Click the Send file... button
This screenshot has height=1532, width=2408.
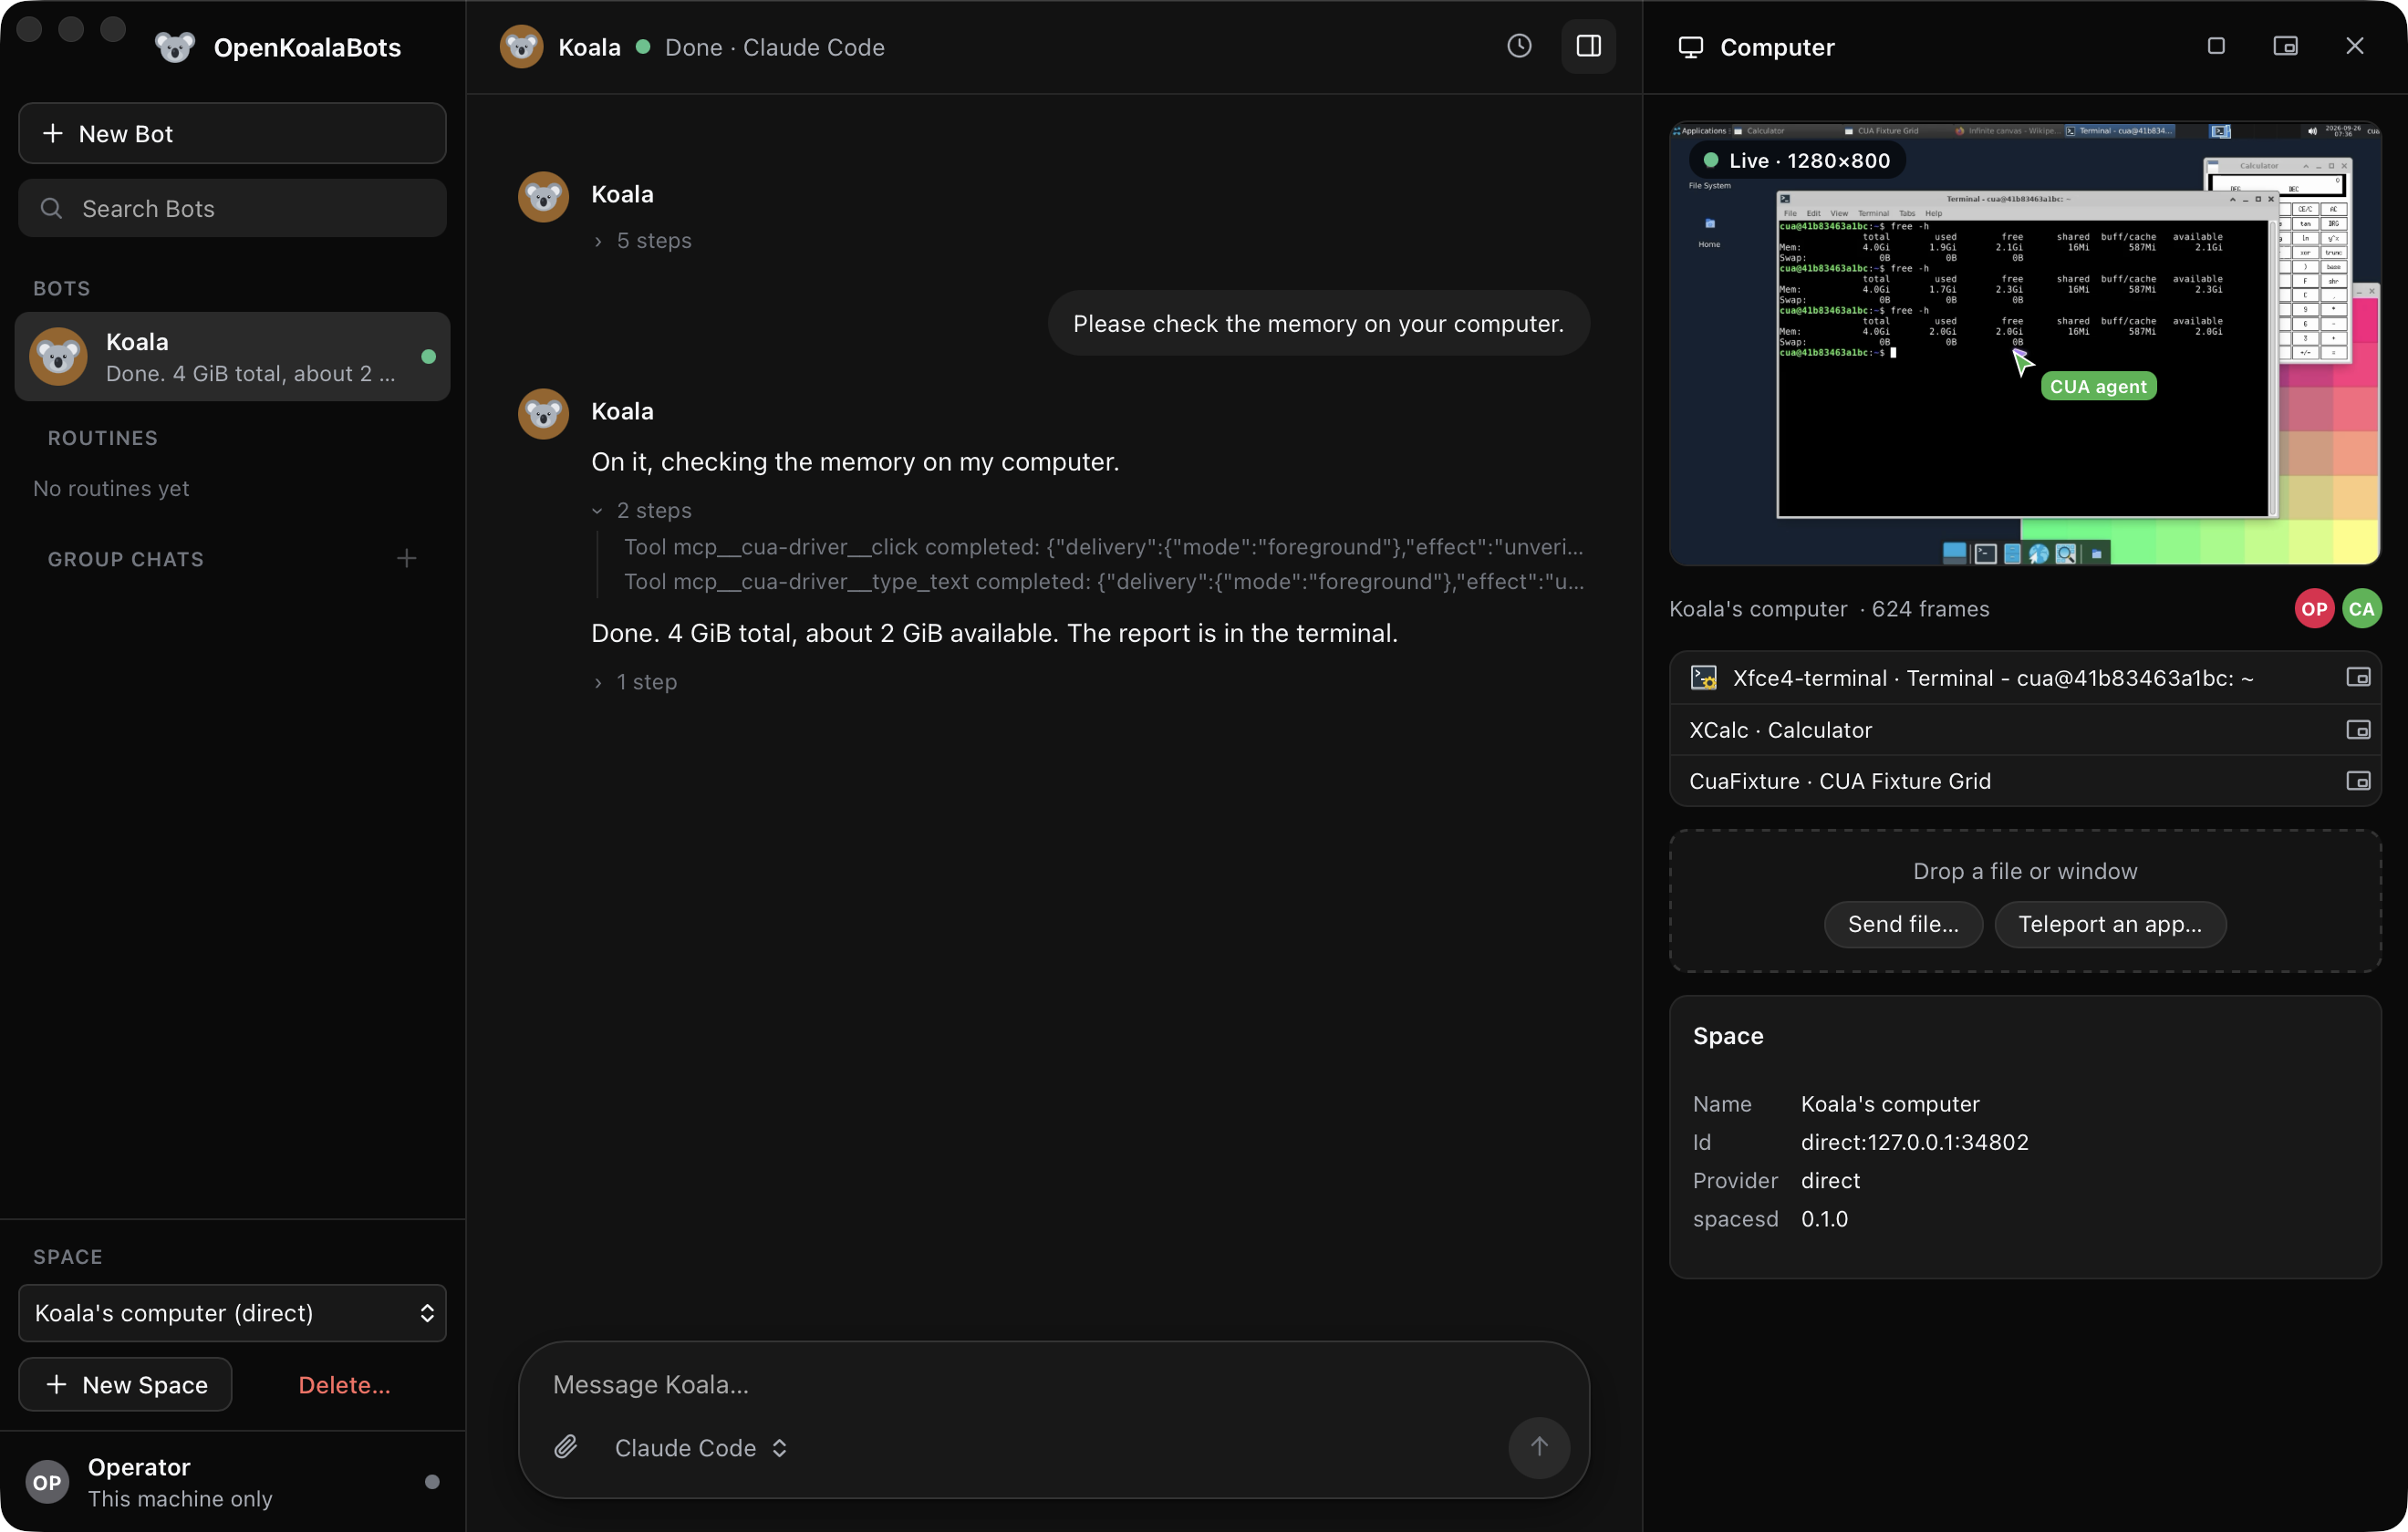[x=1903, y=923]
